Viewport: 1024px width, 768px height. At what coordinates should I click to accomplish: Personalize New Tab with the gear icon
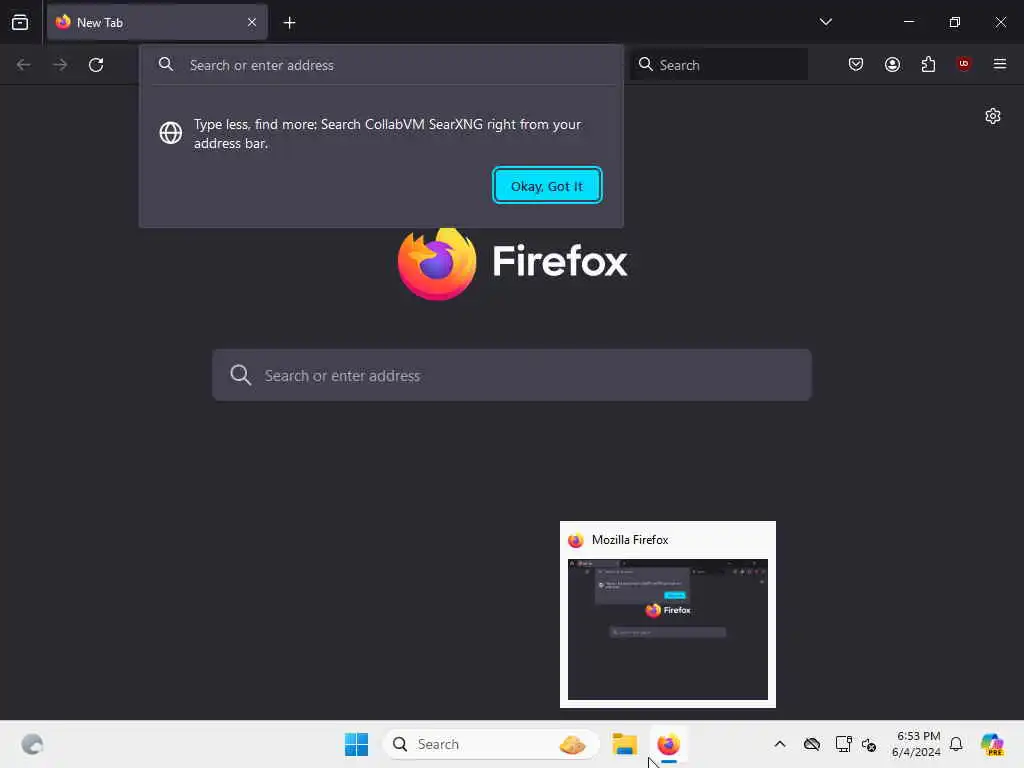click(x=993, y=116)
